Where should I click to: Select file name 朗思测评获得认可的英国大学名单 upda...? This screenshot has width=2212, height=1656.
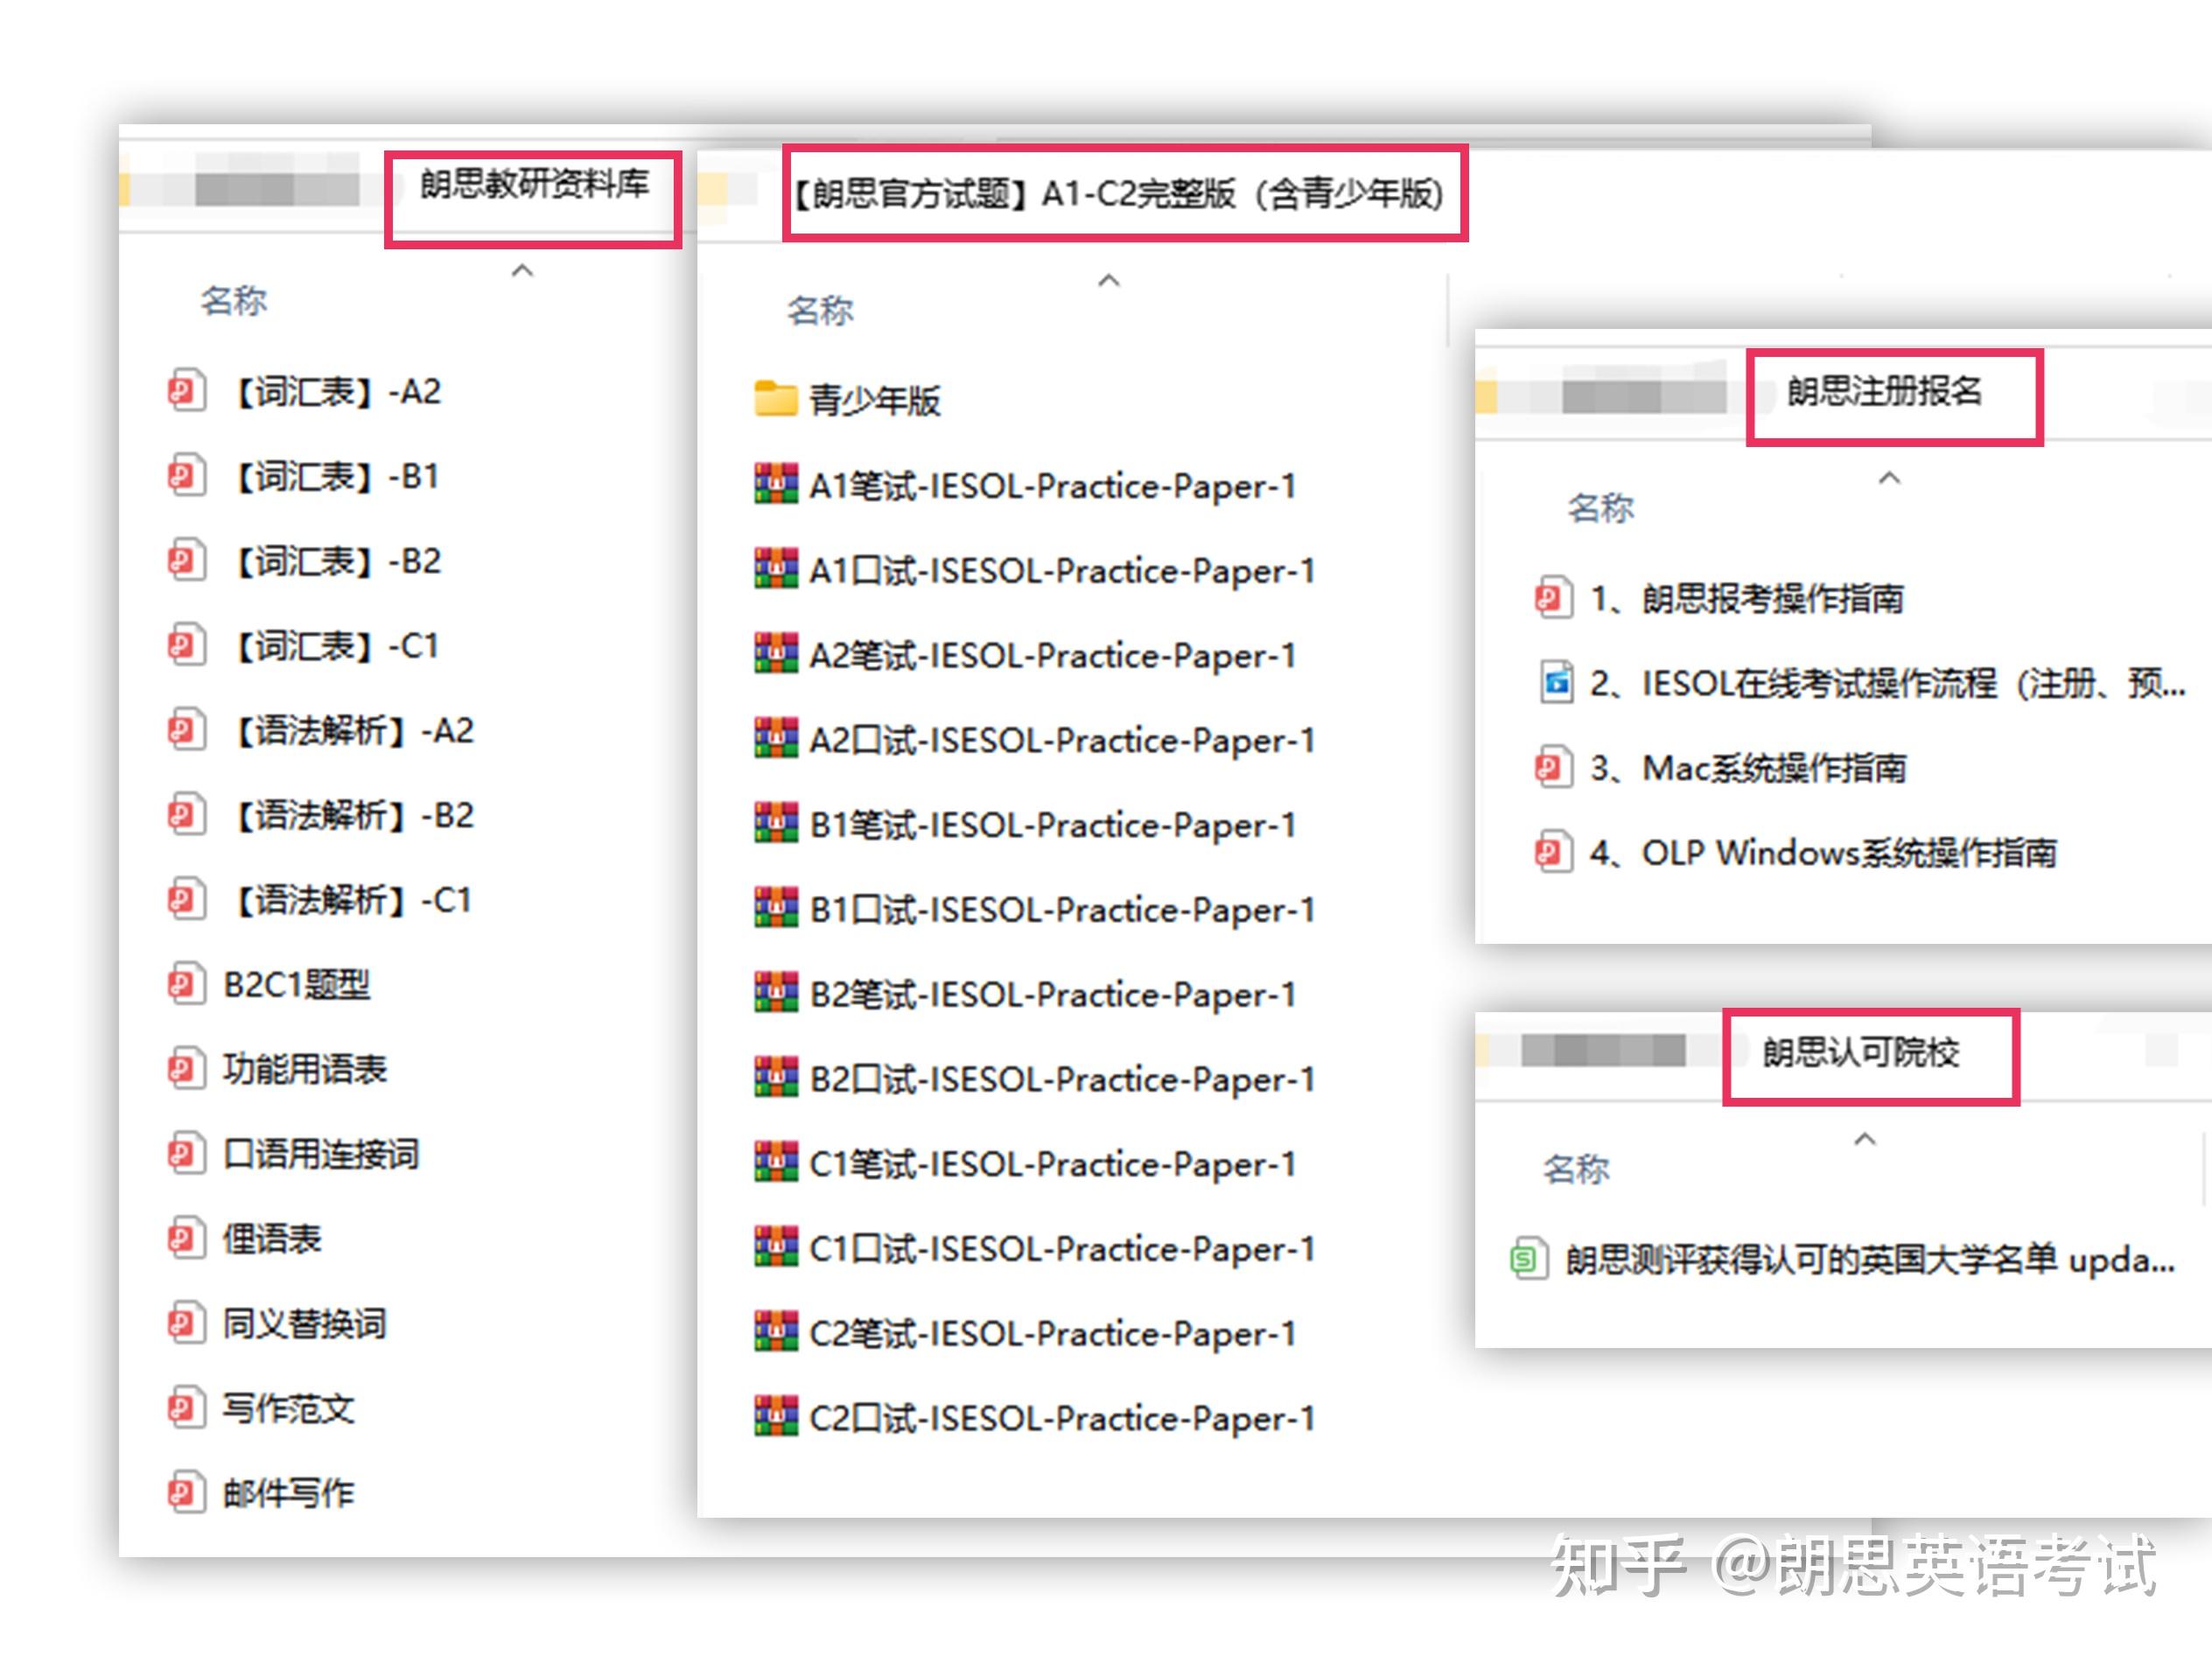coord(1870,1259)
